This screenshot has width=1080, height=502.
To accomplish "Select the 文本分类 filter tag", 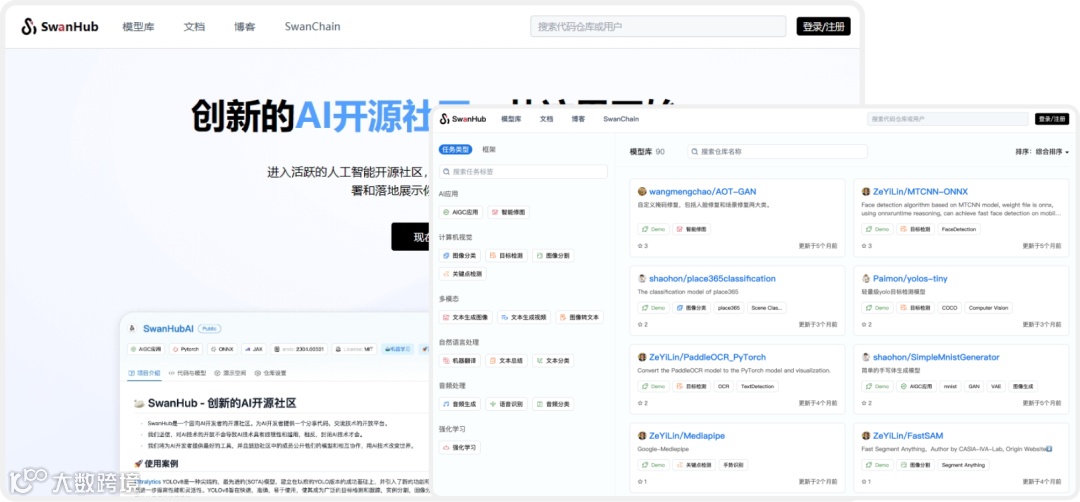I will [x=553, y=360].
